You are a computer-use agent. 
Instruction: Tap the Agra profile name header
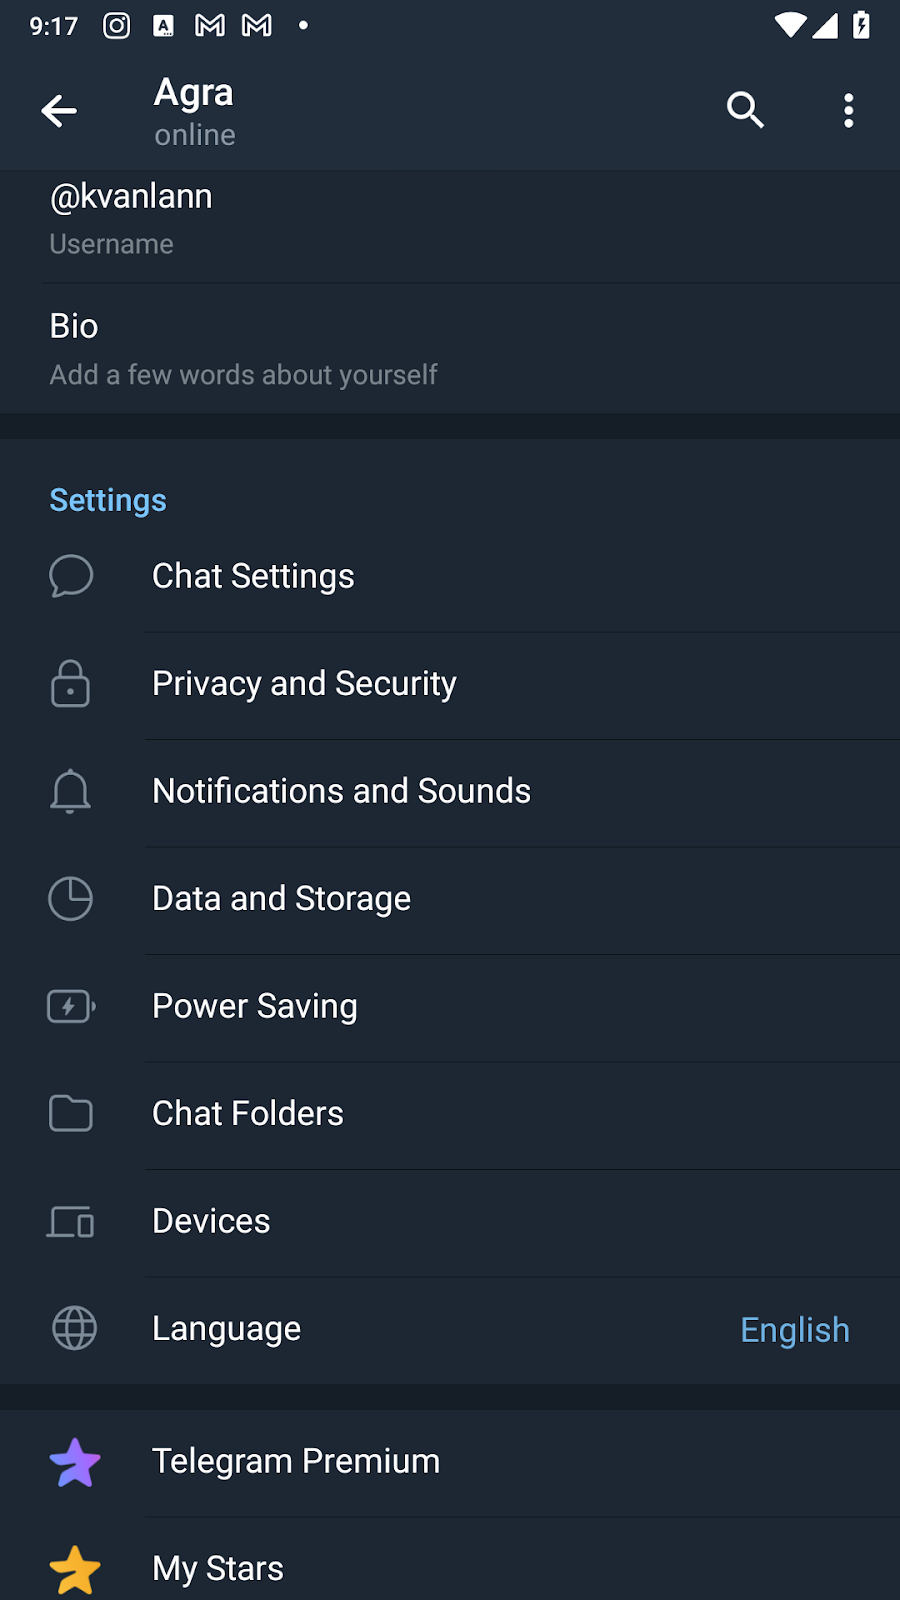click(x=194, y=93)
